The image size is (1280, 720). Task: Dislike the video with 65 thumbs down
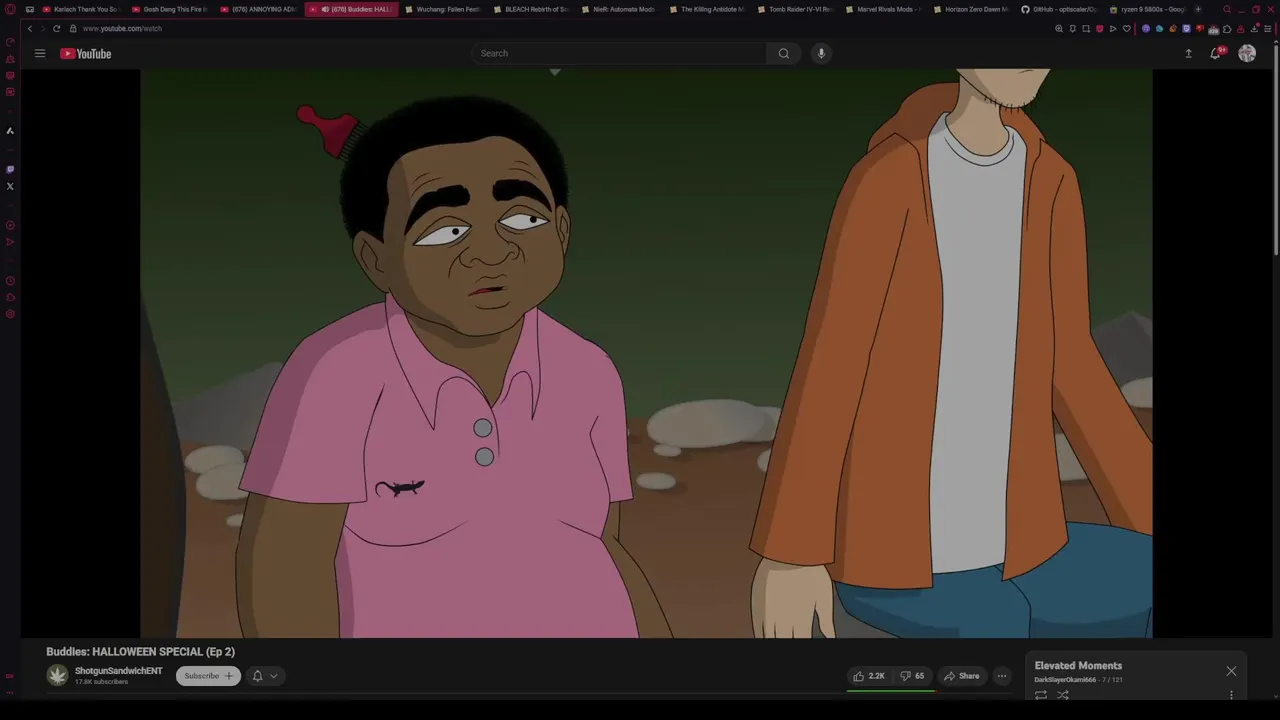pos(912,676)
